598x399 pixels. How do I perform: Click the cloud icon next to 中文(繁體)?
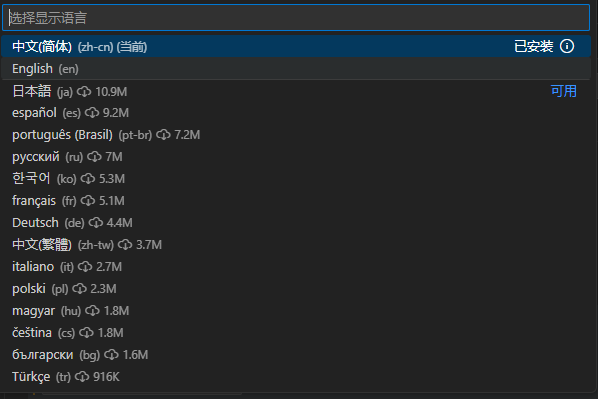click(x=125, y=245)
